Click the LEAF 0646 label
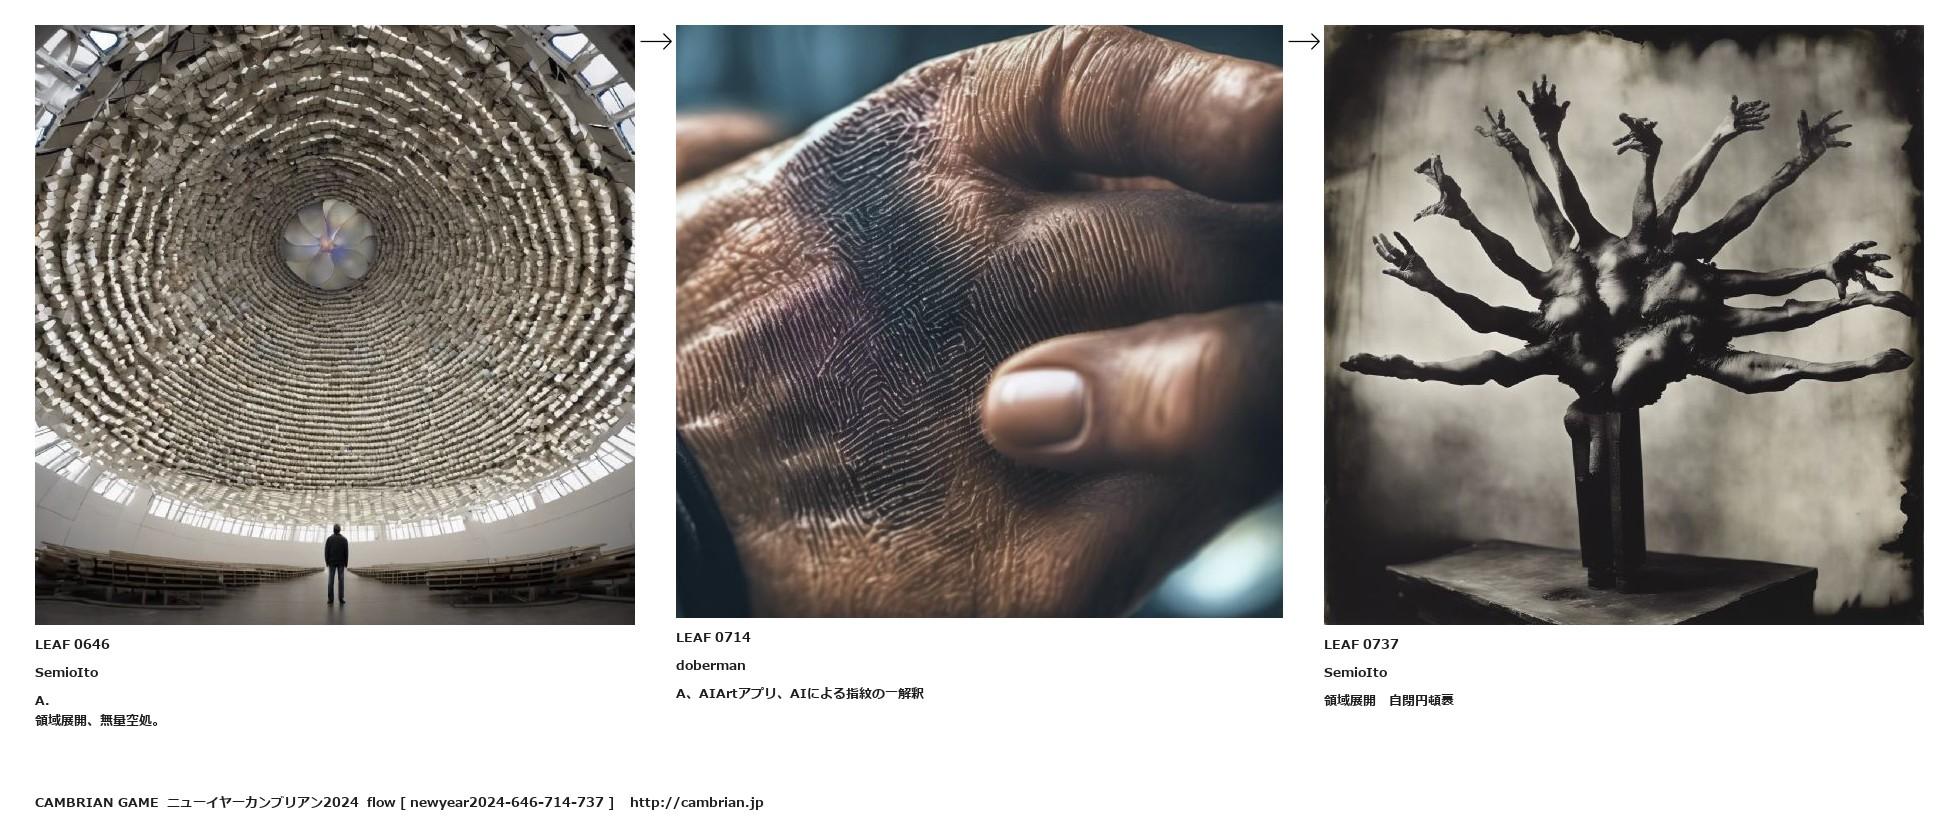The height and width of the screenshot is (827, 1959). pyautogui.click(x=72, y=644)
